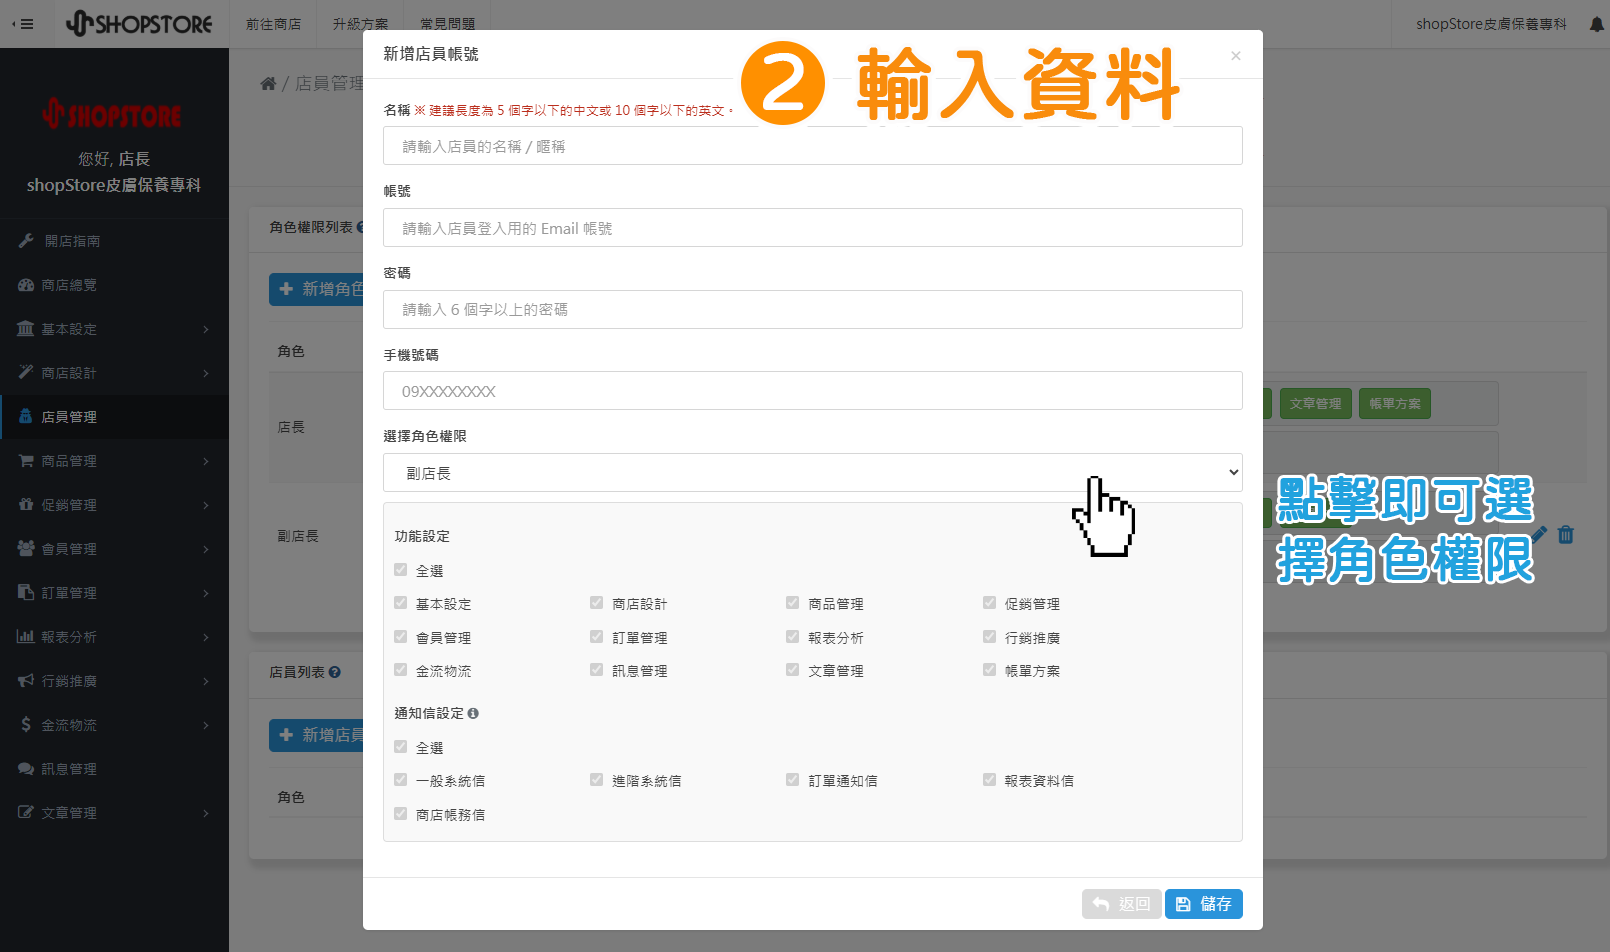Expand 商品管理 in the sidebar
The image size is (1610, 952).
point(114,461)
